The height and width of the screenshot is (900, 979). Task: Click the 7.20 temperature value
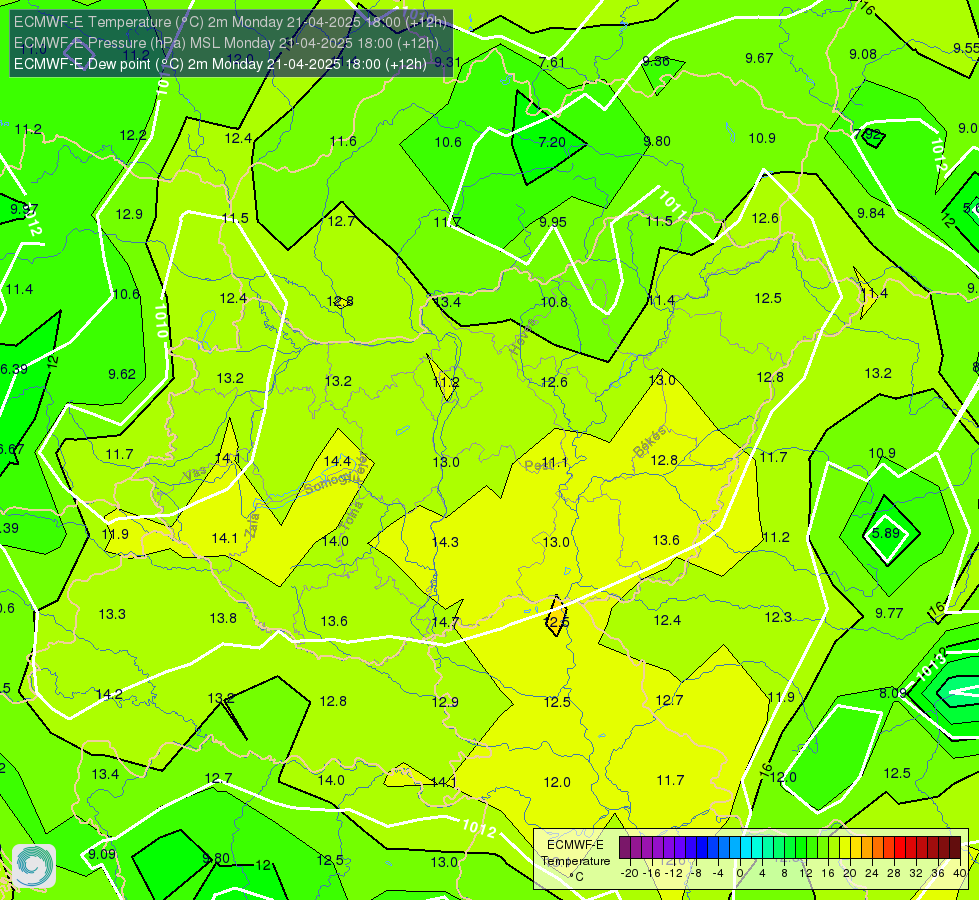552,142
